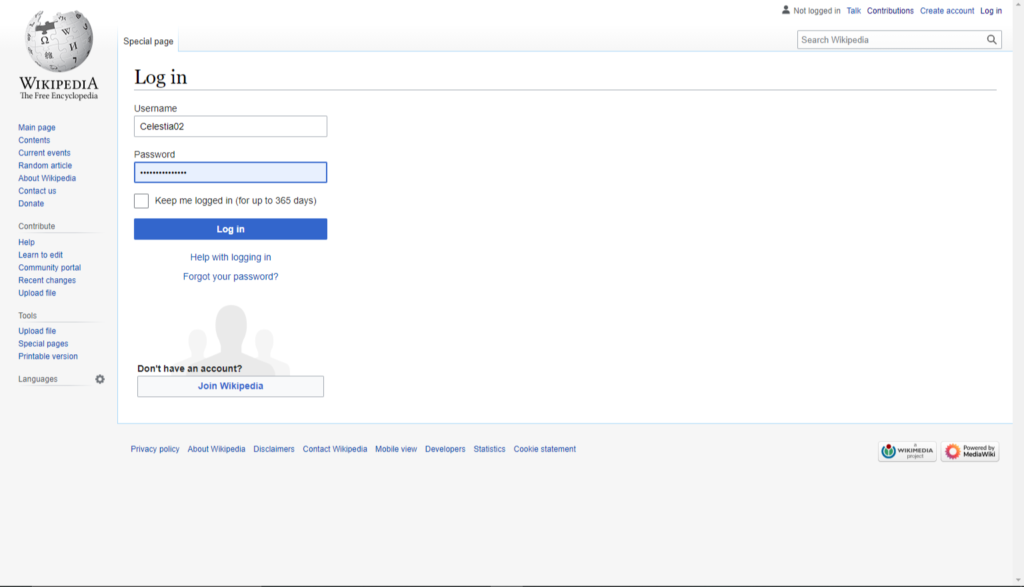Open Help with logging in link

point(231,257)
